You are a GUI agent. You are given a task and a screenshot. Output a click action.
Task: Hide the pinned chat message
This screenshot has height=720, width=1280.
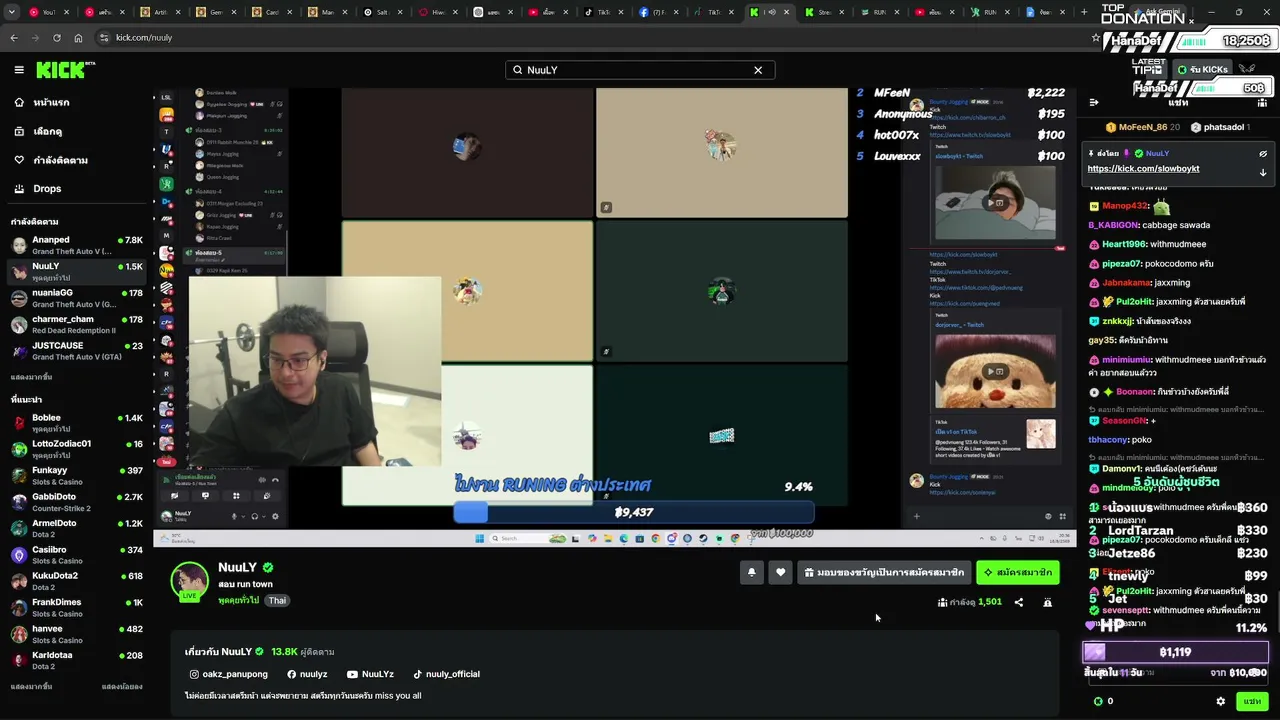[1263, 154]
